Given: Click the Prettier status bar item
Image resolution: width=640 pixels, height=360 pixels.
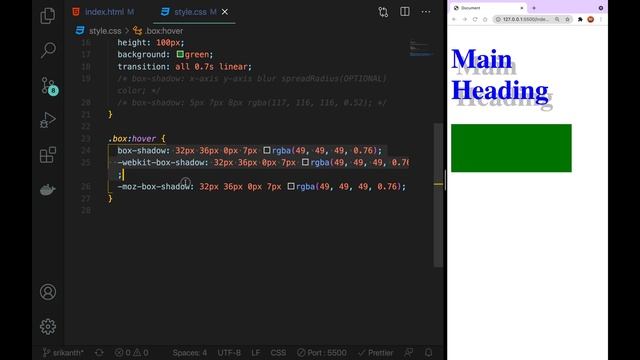Looking at the screenshot, I should (x=376, y=353).
